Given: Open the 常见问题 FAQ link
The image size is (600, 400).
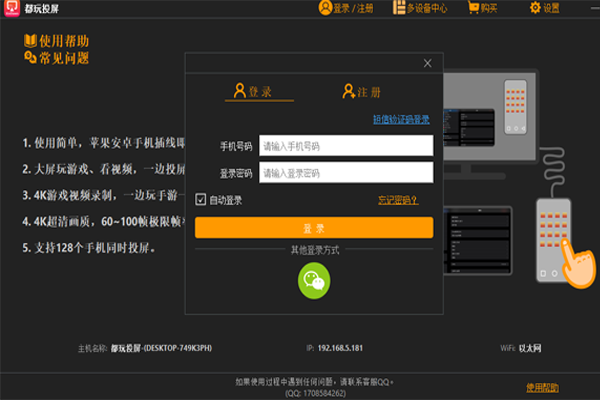Looking at the screenshot, I should pyautogui.click(x=56, y=58).
